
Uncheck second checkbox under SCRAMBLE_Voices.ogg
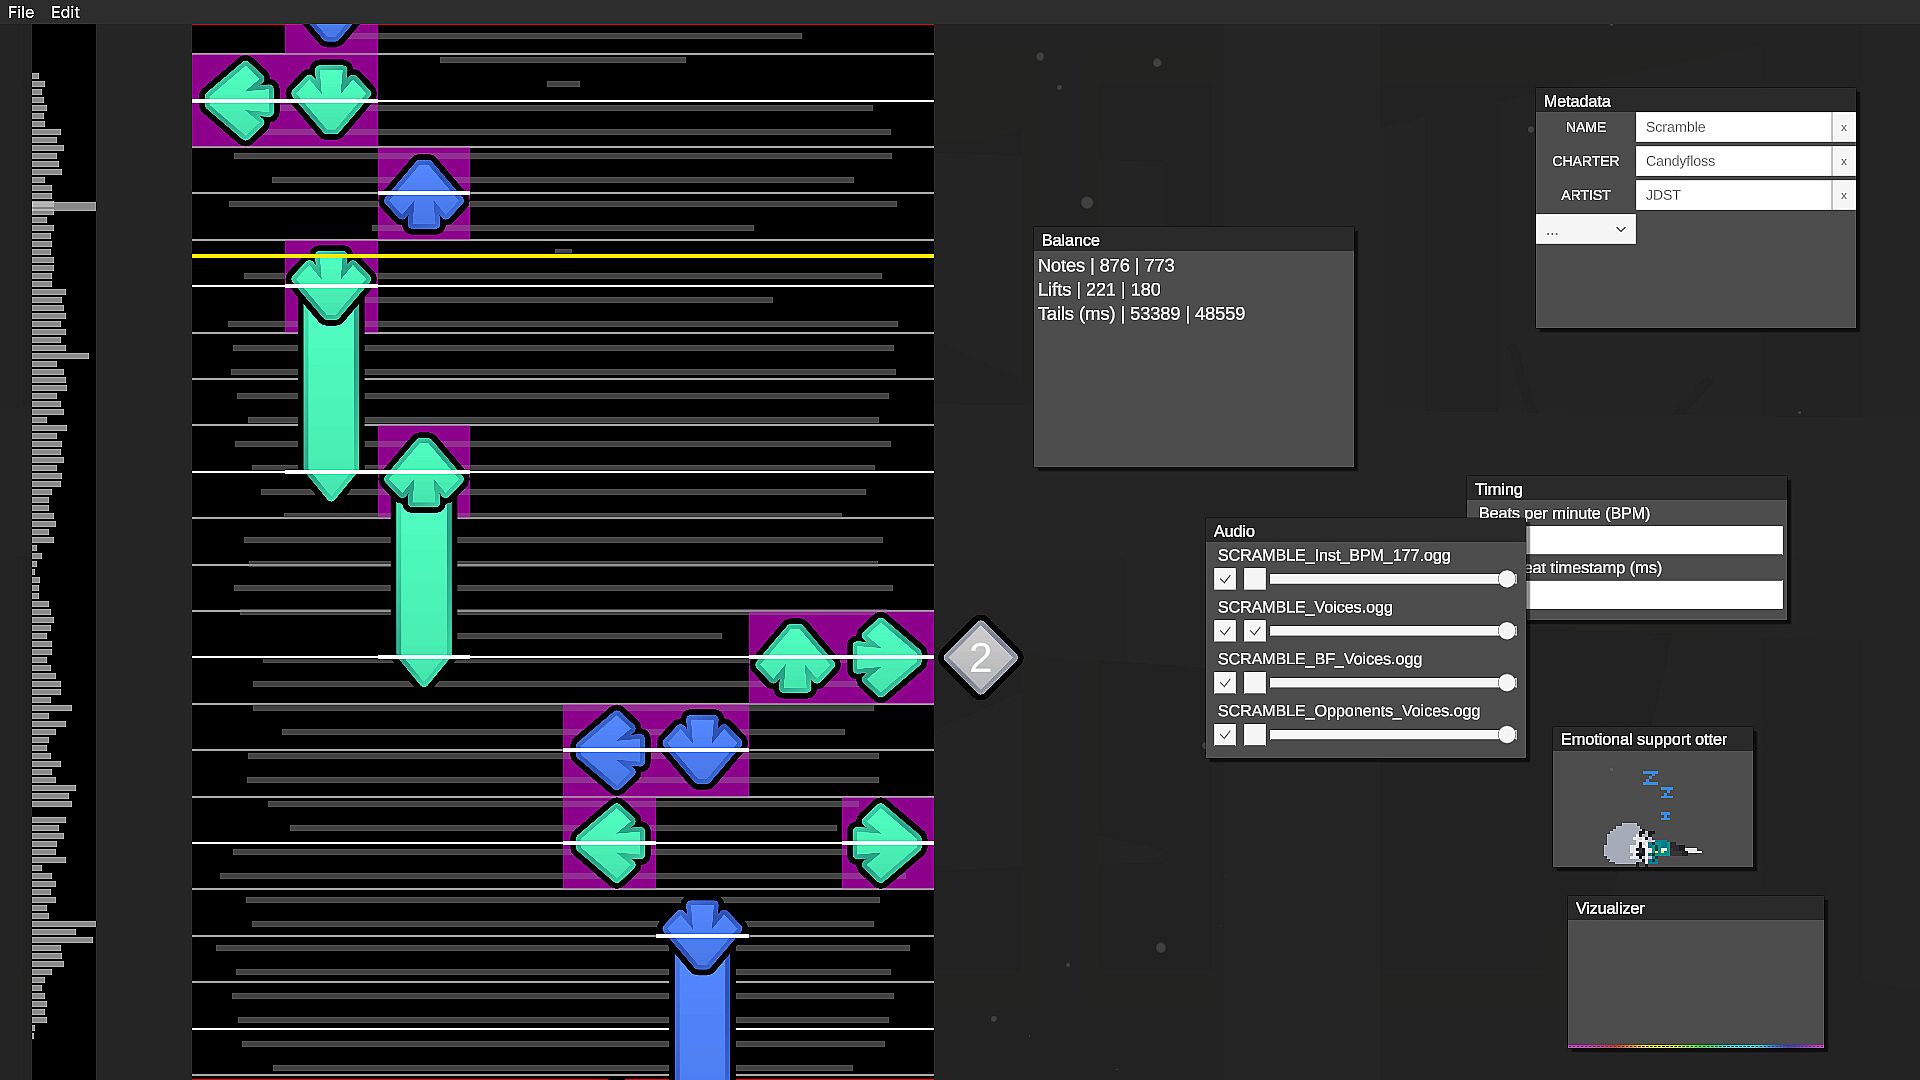(x=1255, y=631)
